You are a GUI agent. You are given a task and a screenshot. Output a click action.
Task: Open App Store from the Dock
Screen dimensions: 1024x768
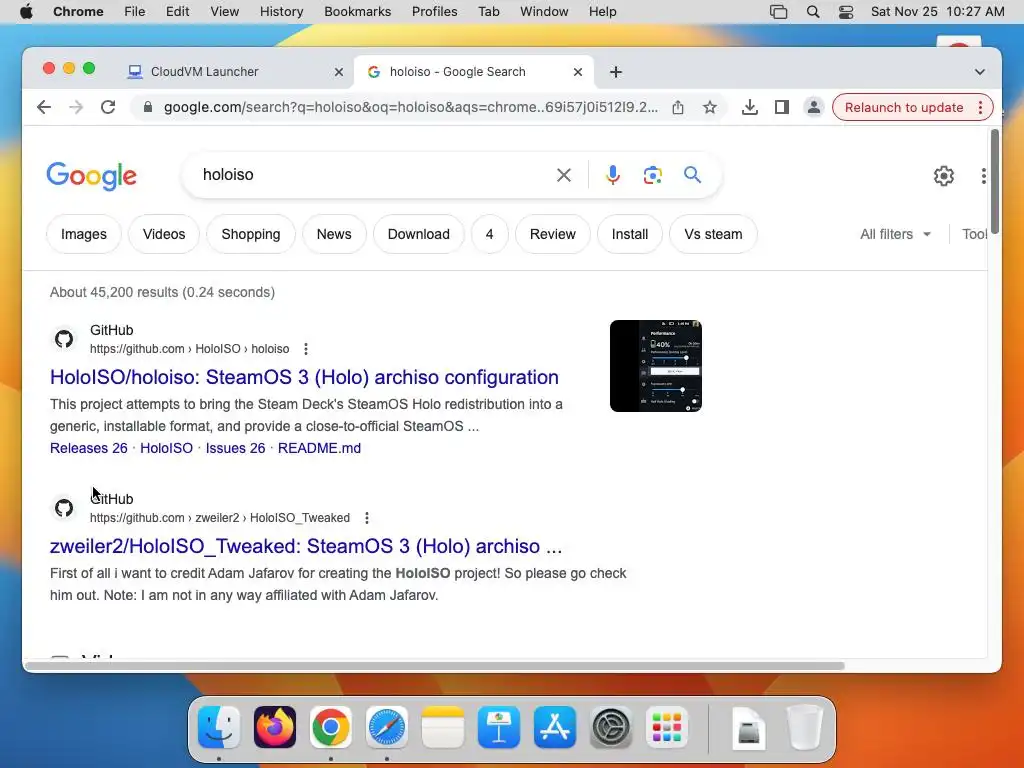tap(555, 727)
